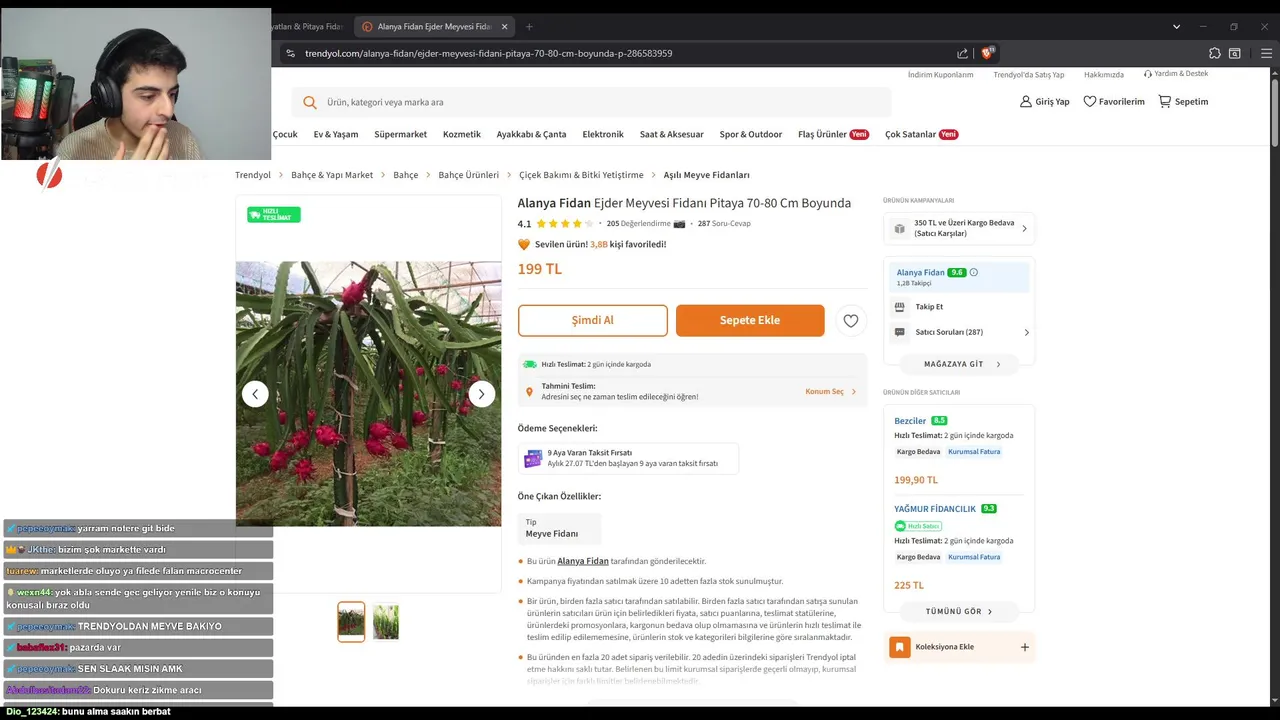Click MAĞAZAYA GİT button
The height and width of the screenshot is (720, 1280).
click(959, 365)
